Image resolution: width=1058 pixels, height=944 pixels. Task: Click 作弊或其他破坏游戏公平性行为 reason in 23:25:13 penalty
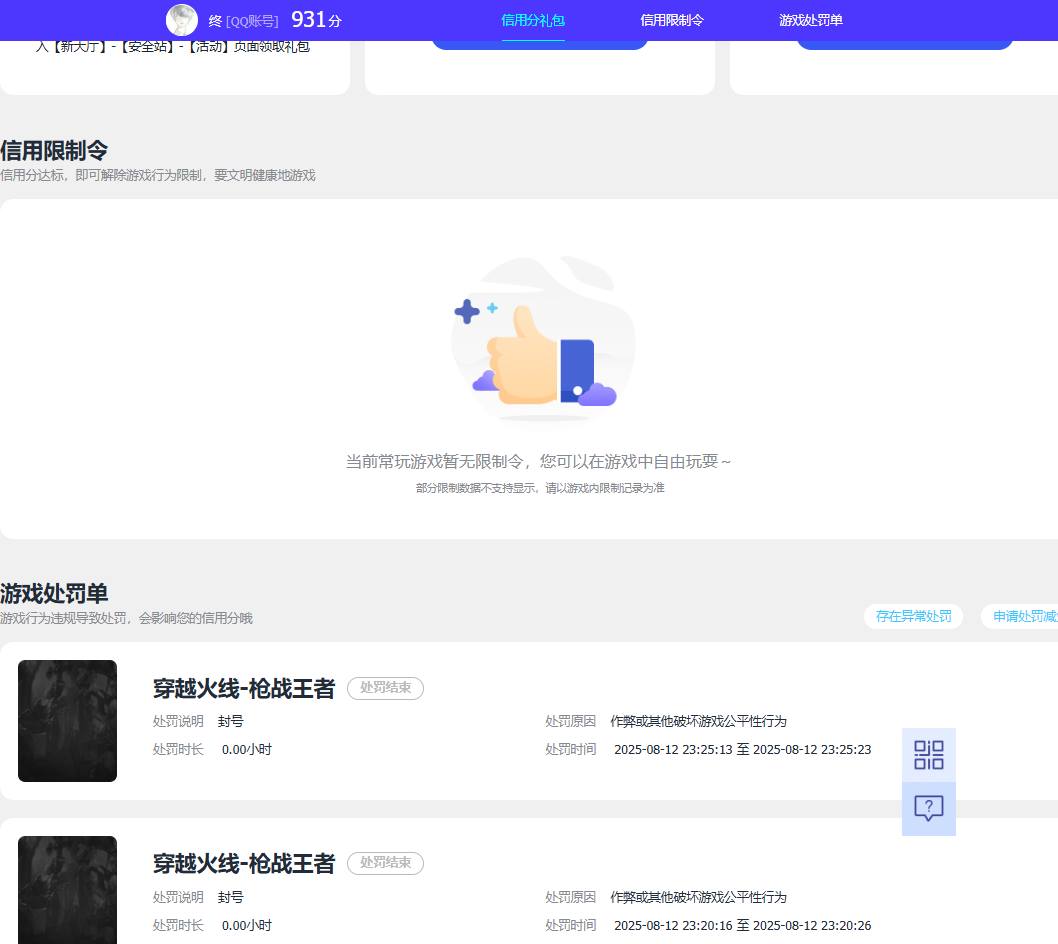pos(698,721)
